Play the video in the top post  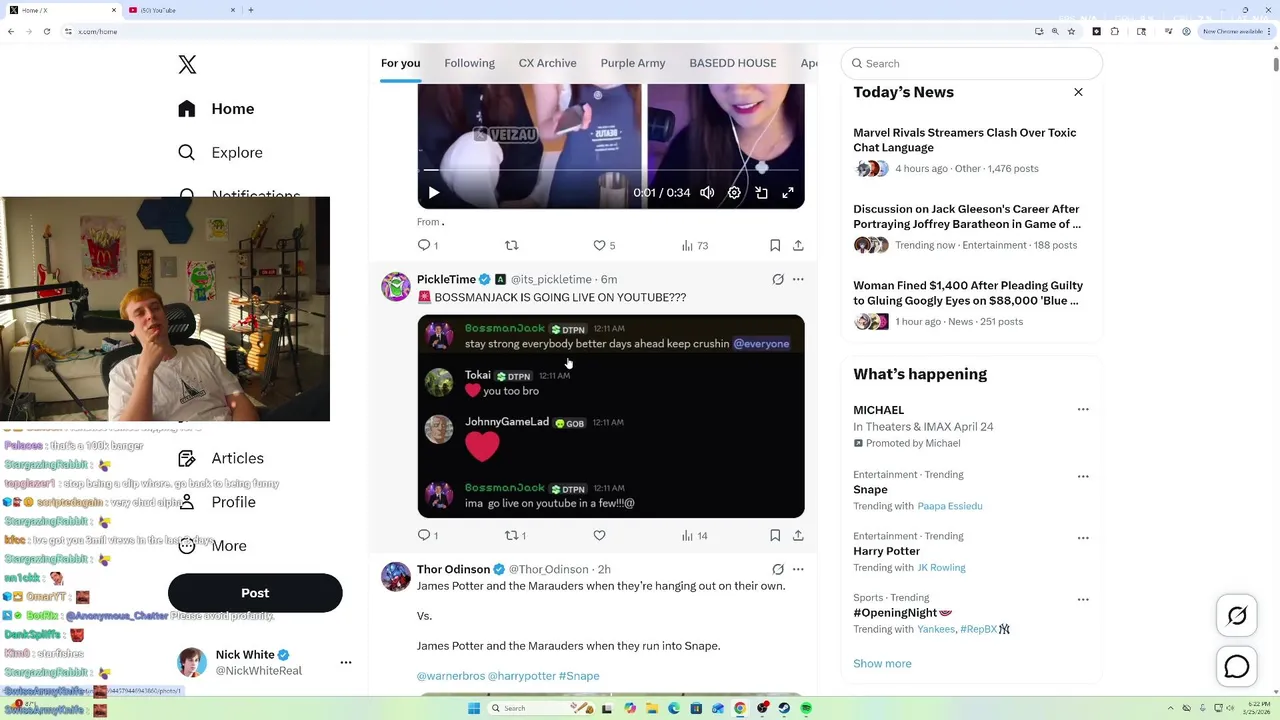click(434, 193)
